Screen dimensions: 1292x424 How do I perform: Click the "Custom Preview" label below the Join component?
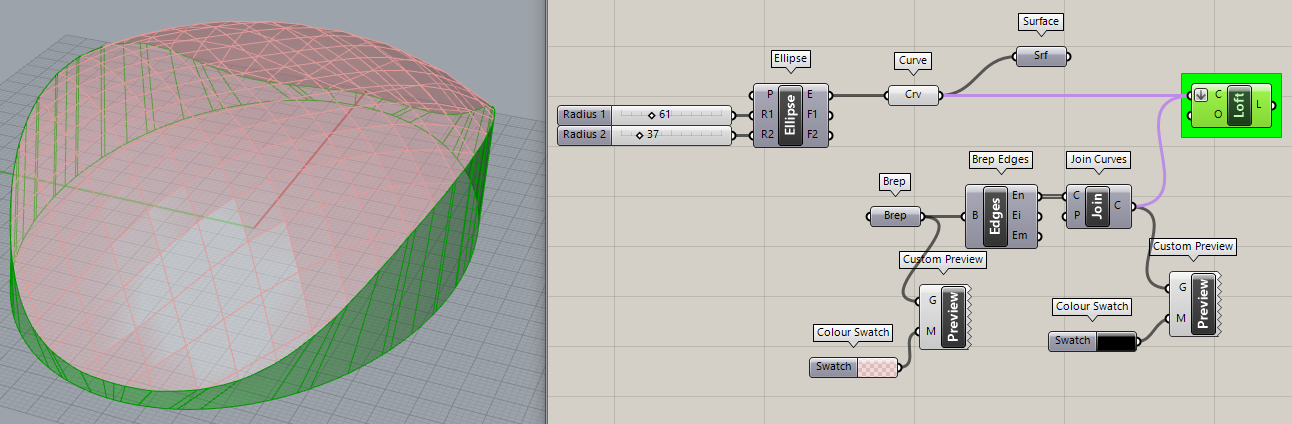point(1194,245)
